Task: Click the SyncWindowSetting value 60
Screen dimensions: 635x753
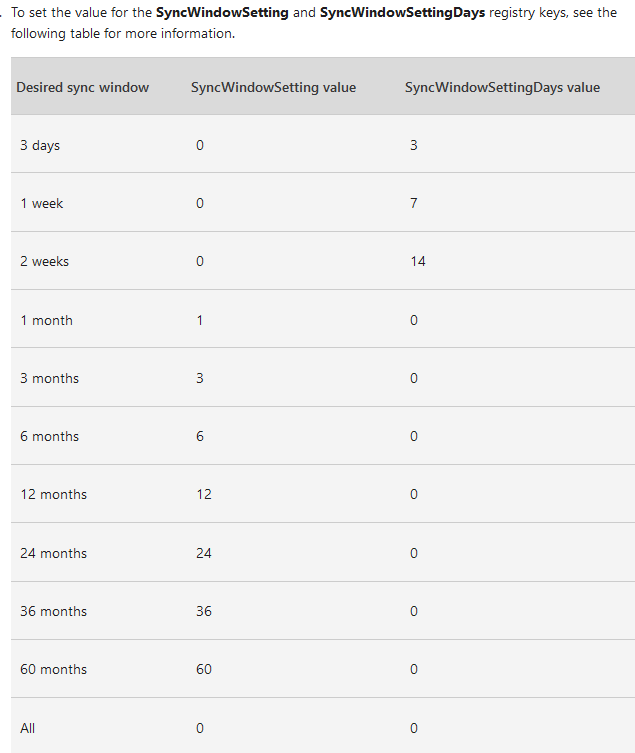Action: pyautogui.click(x=204, y=669)
